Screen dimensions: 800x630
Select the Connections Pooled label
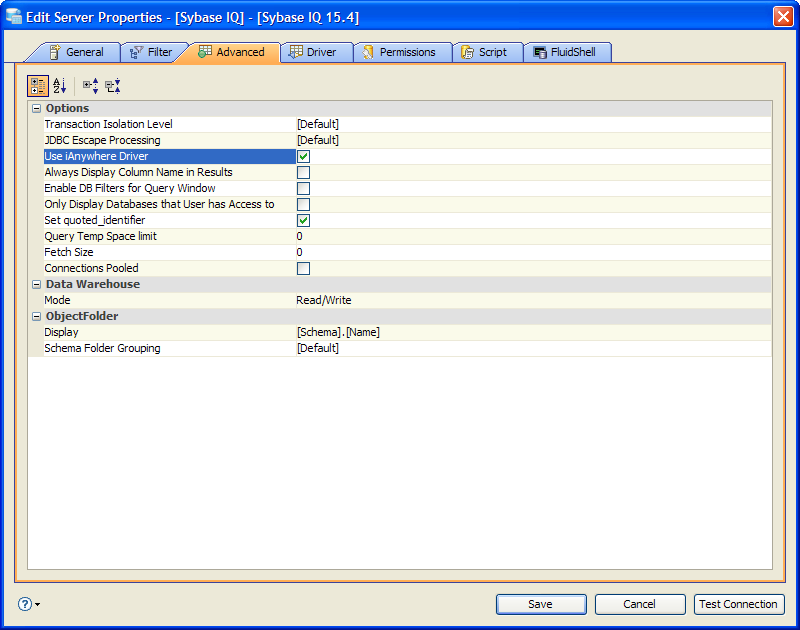[91, 268]
